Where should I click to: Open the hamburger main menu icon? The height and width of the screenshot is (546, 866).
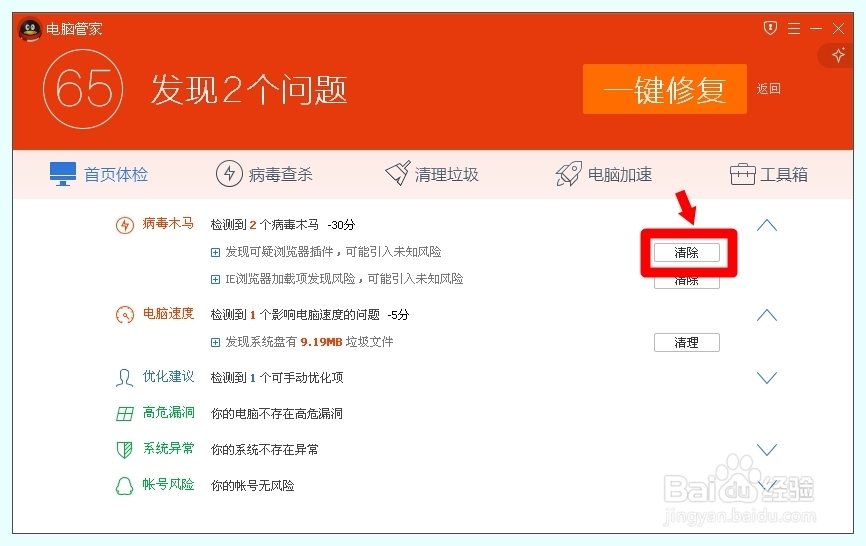pyautogui.click(x=794, y=28)
